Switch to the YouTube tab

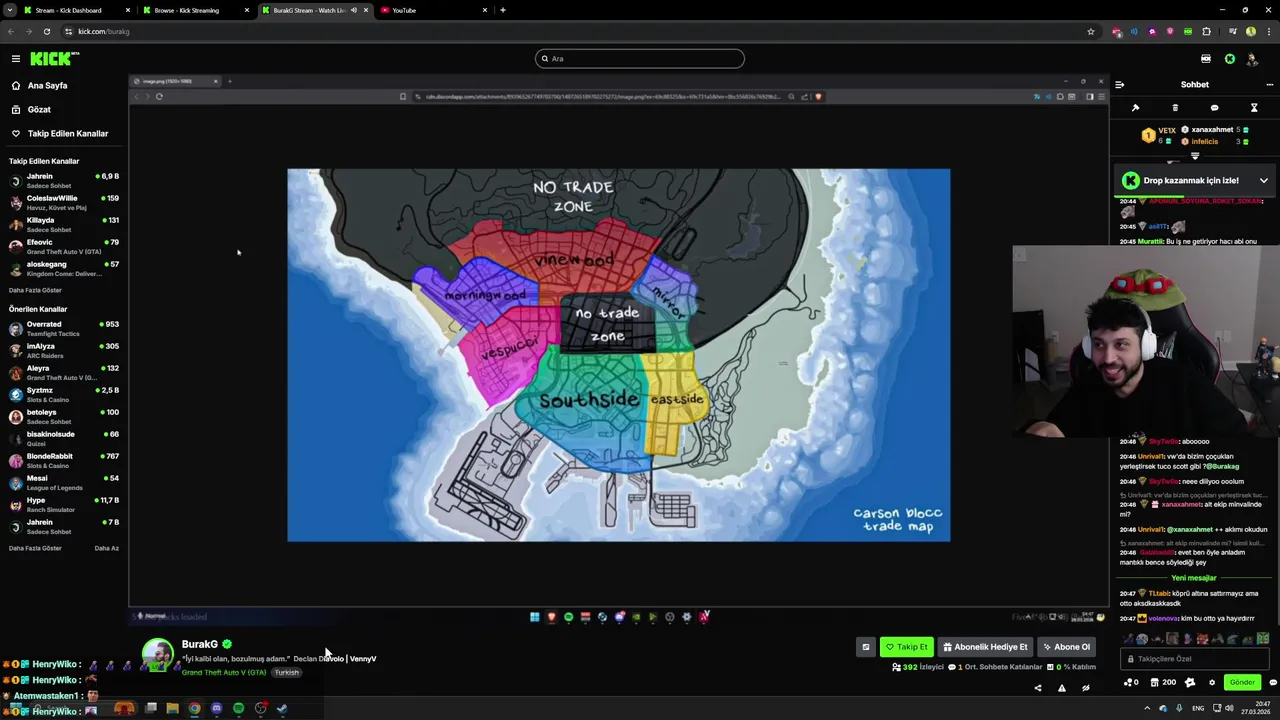[x=434, y=10]
